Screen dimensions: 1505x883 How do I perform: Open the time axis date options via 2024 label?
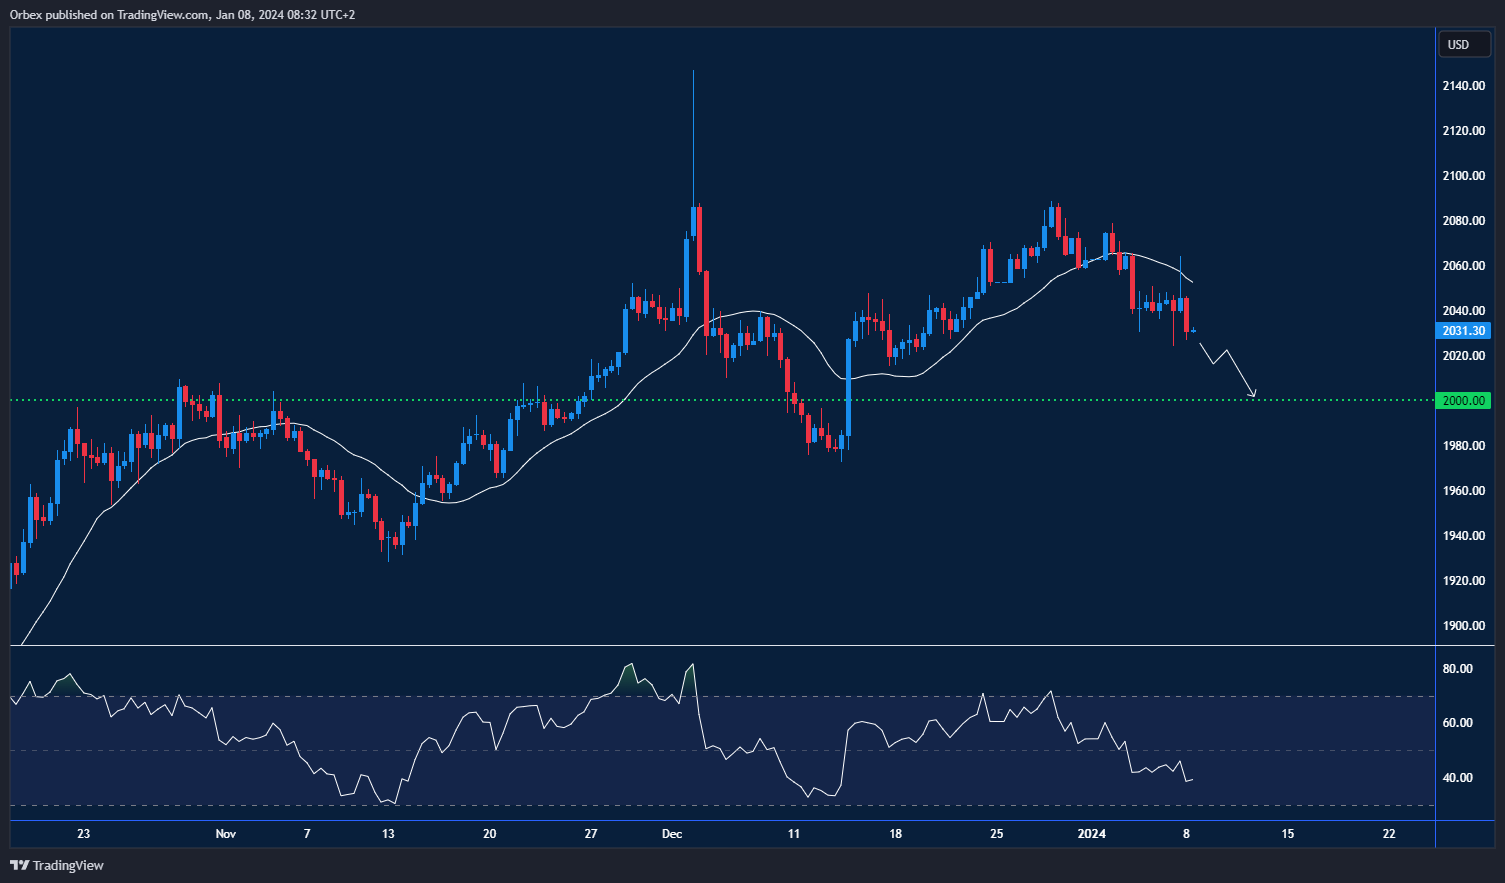1091,833
